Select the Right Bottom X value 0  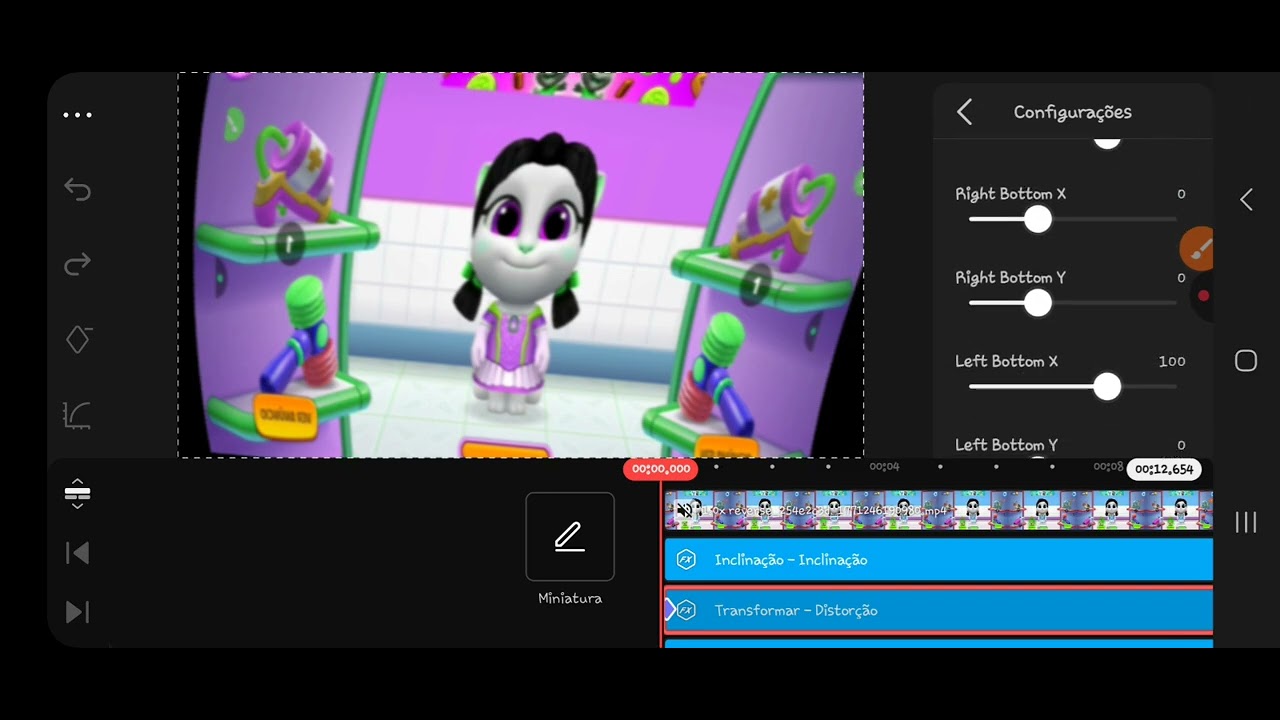(x=1181, y=194)
